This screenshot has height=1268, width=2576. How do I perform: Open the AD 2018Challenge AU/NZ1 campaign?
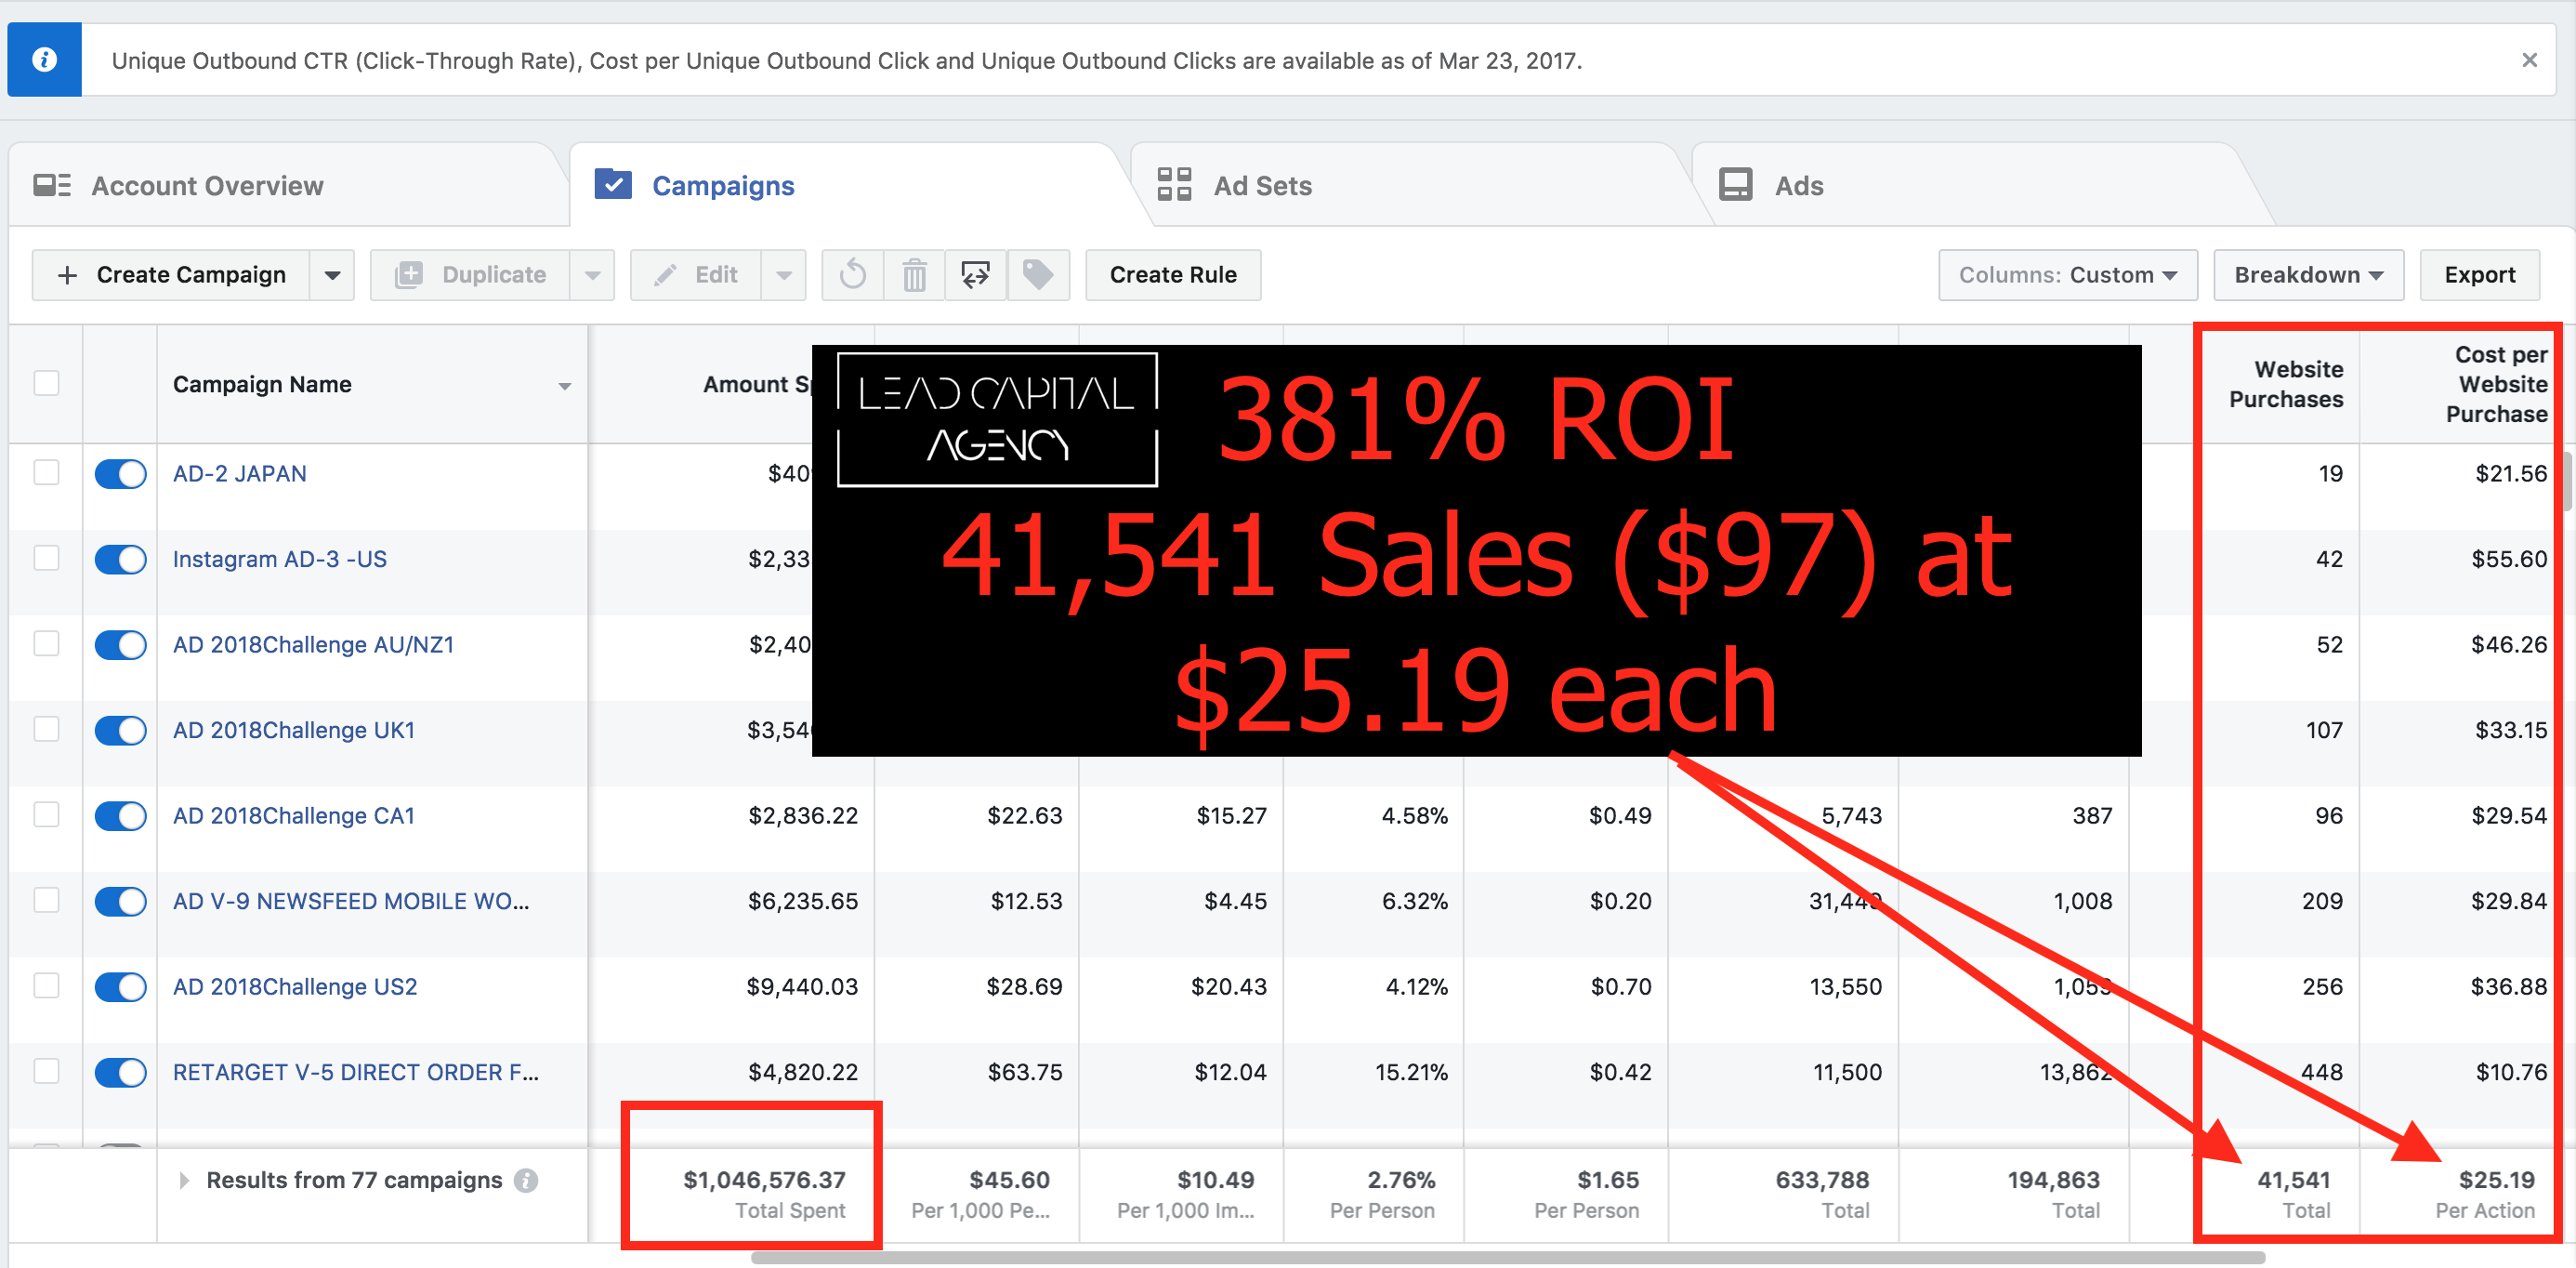pyautogui.click(x=313, y=645)
